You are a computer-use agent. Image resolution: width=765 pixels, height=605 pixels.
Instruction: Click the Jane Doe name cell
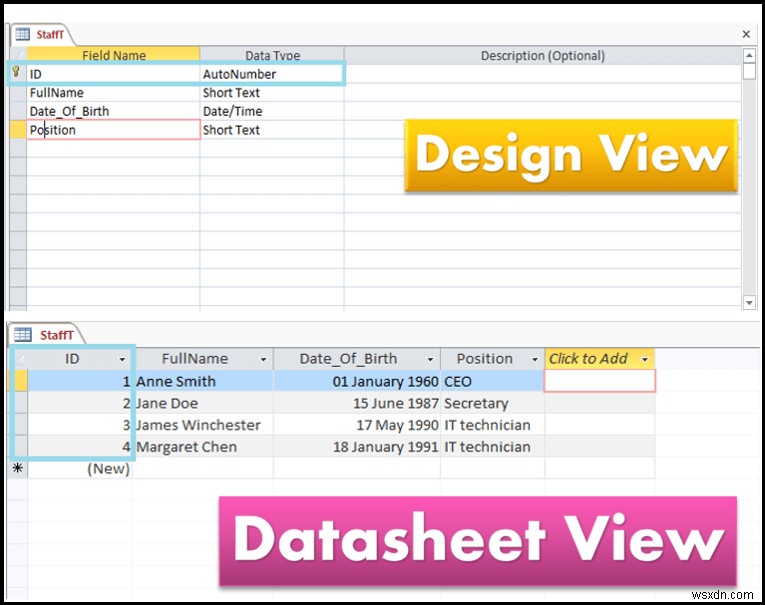[x=203, y=403]
